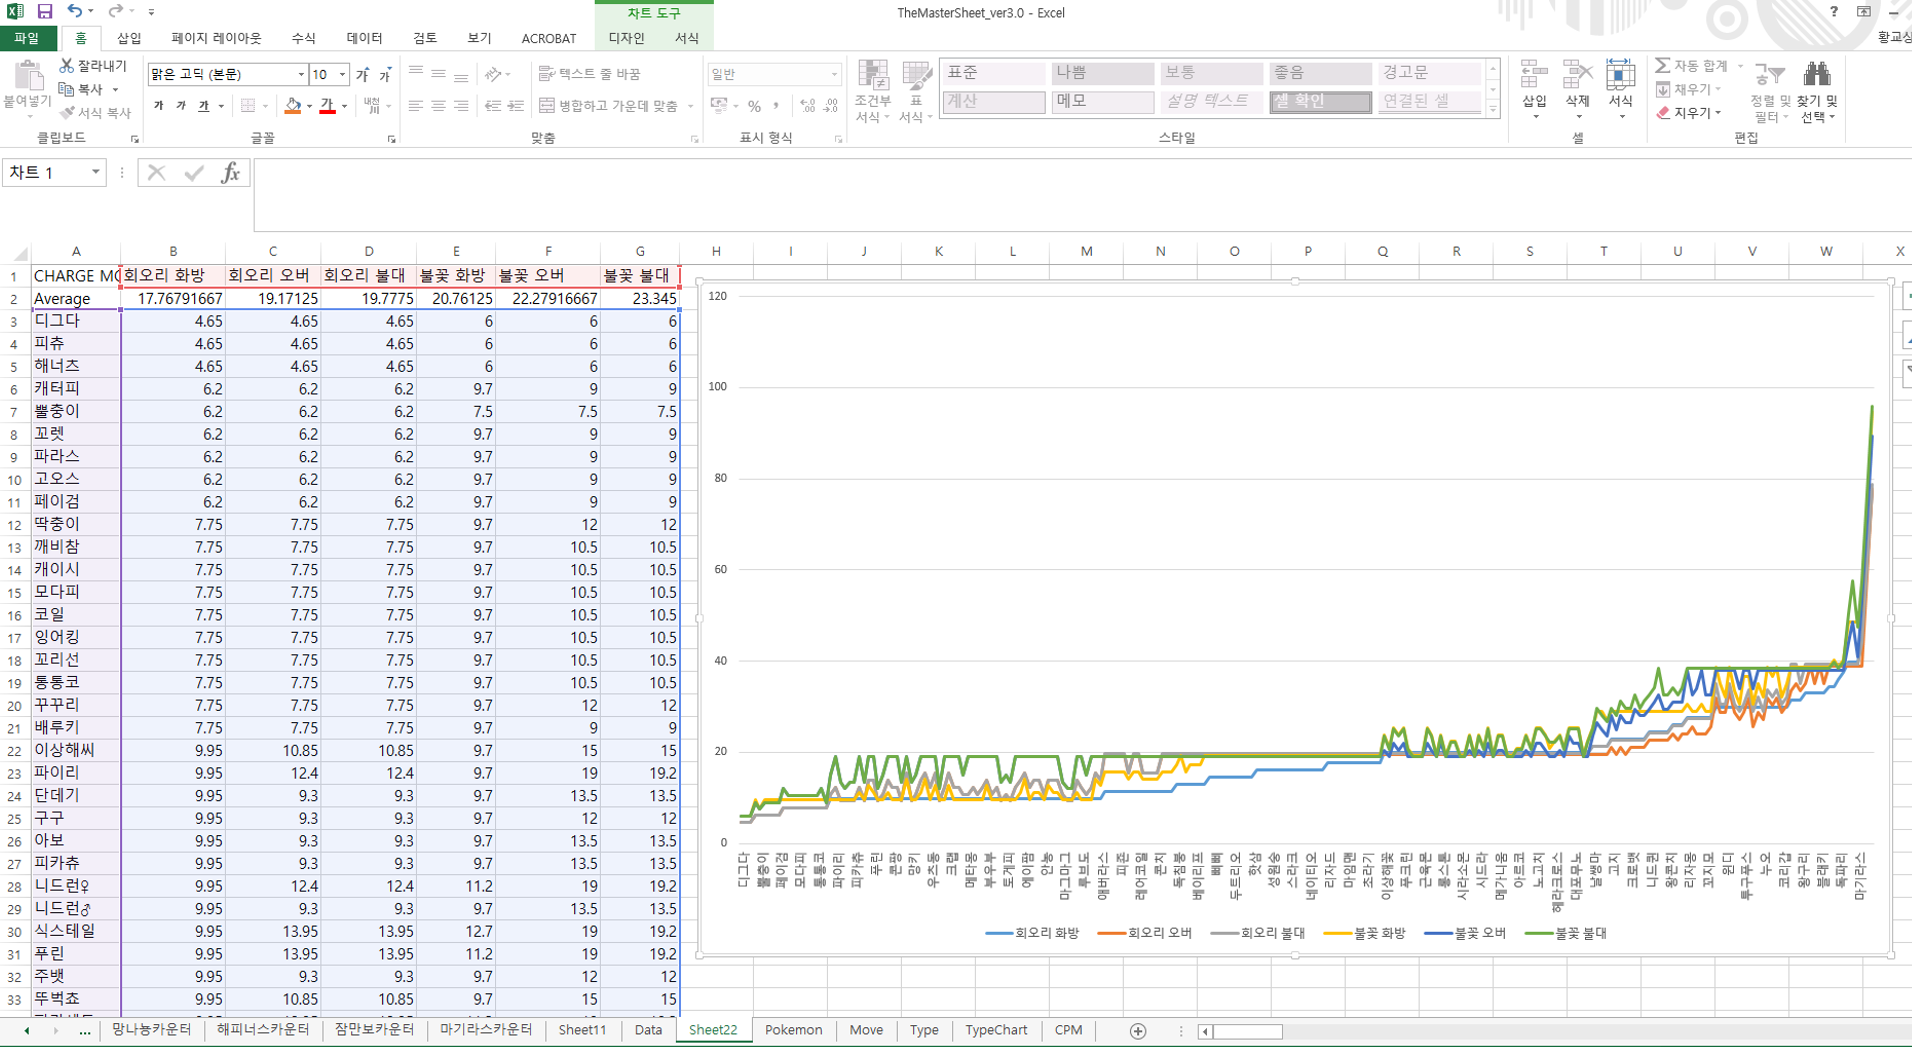Switch to the Pokemon sheet tab

[x=794, y=1030]
